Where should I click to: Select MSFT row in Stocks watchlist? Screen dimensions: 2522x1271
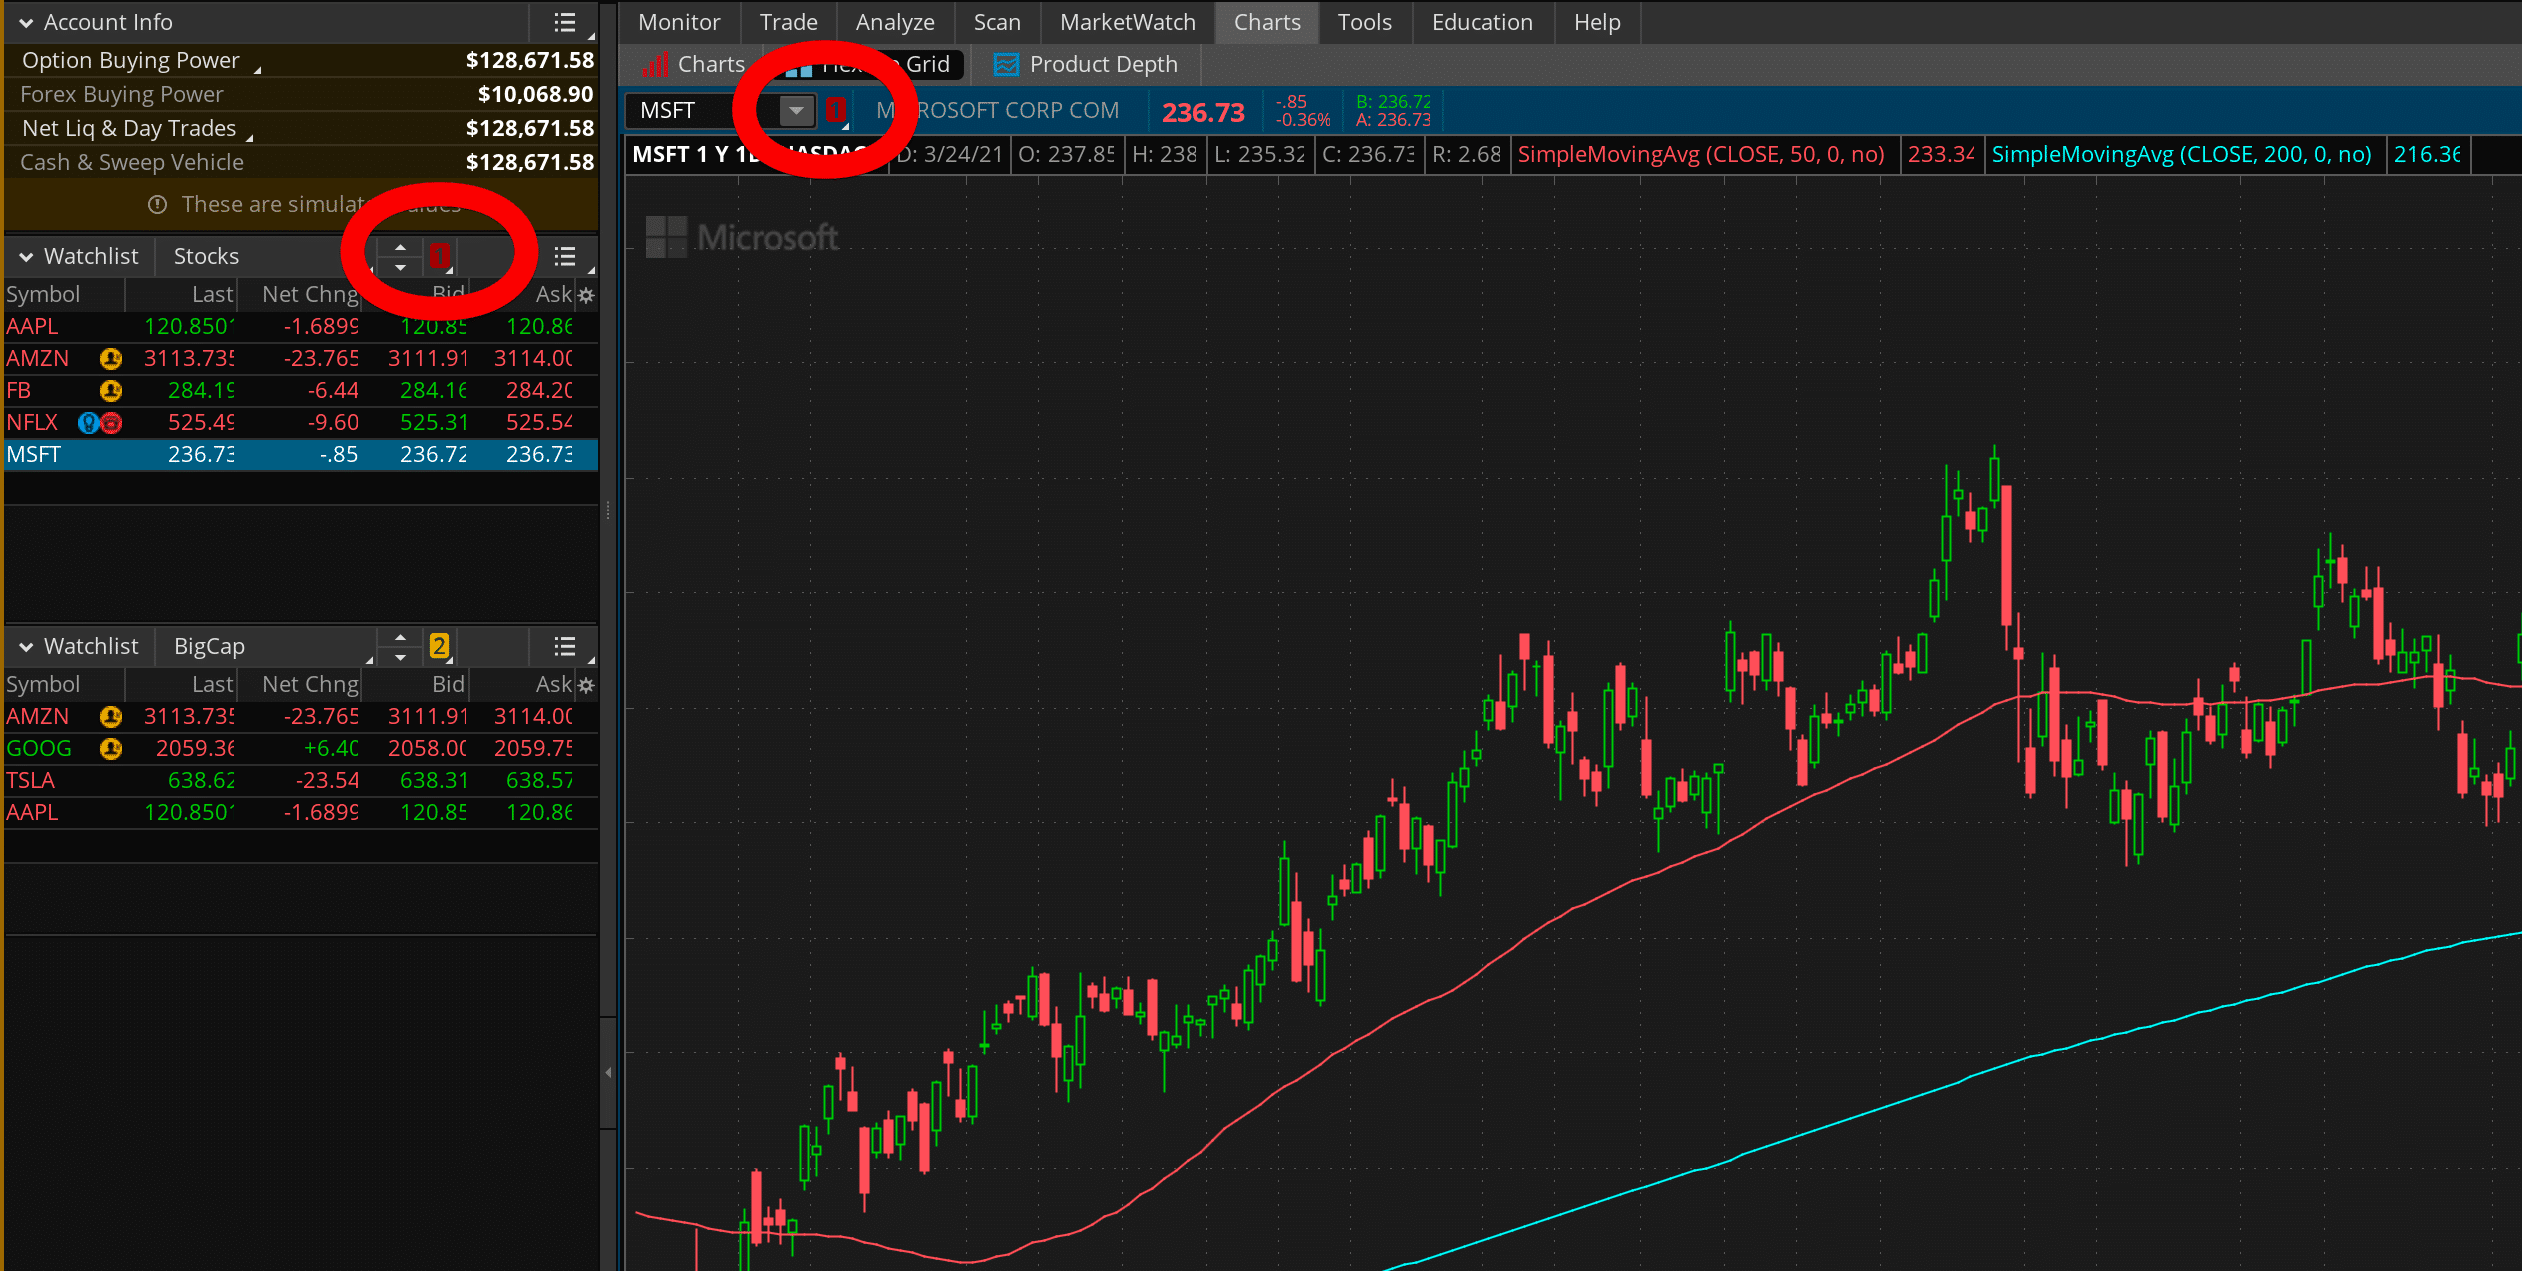tap(300, 454)
